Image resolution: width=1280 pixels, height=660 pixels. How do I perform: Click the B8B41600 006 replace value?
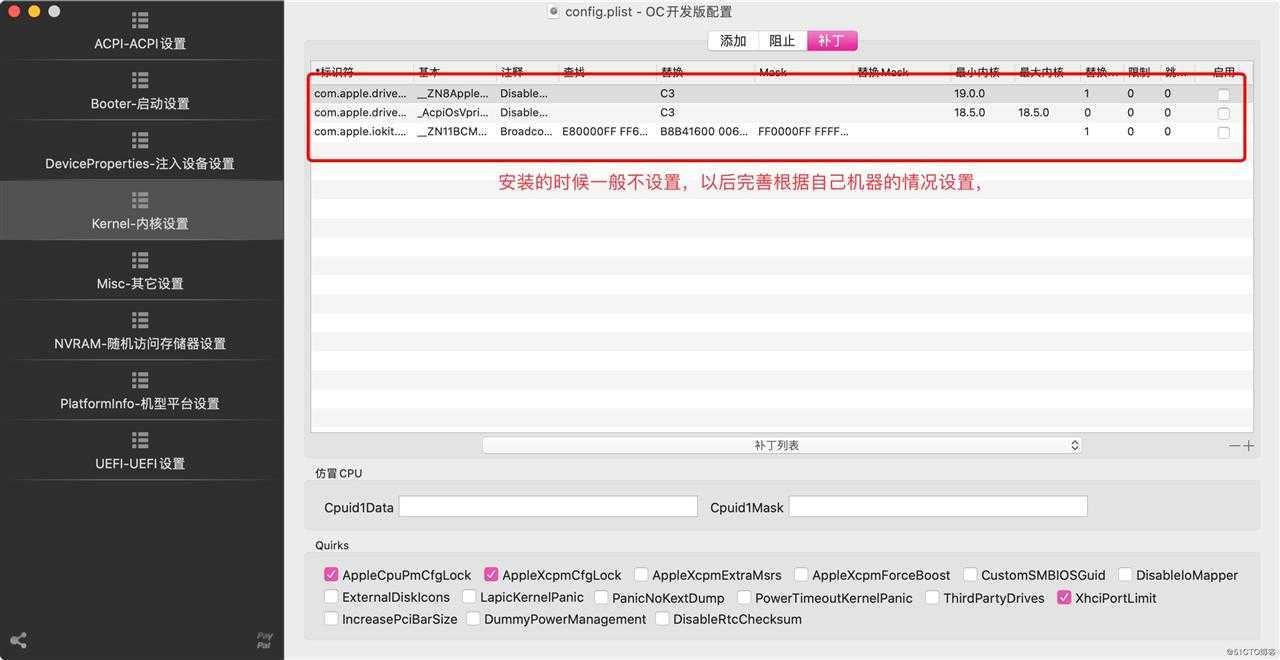704,132
